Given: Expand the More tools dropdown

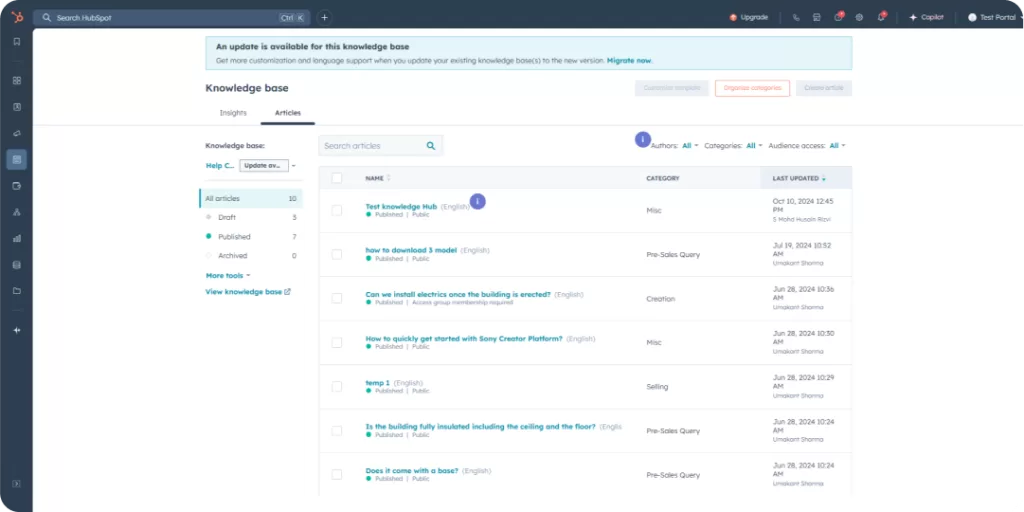Looking at the screenshot, I should pos(228,276).
